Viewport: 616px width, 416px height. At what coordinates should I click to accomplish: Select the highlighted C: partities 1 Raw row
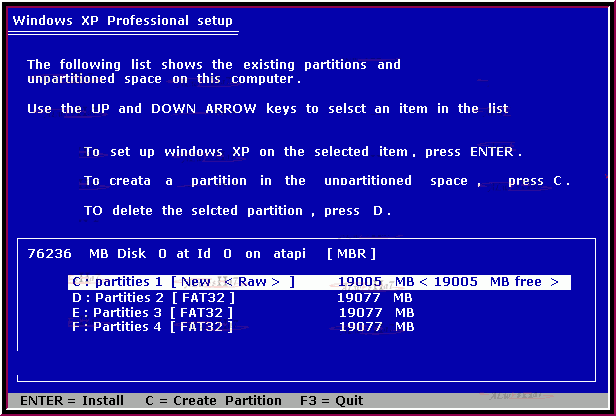(319, 282)
